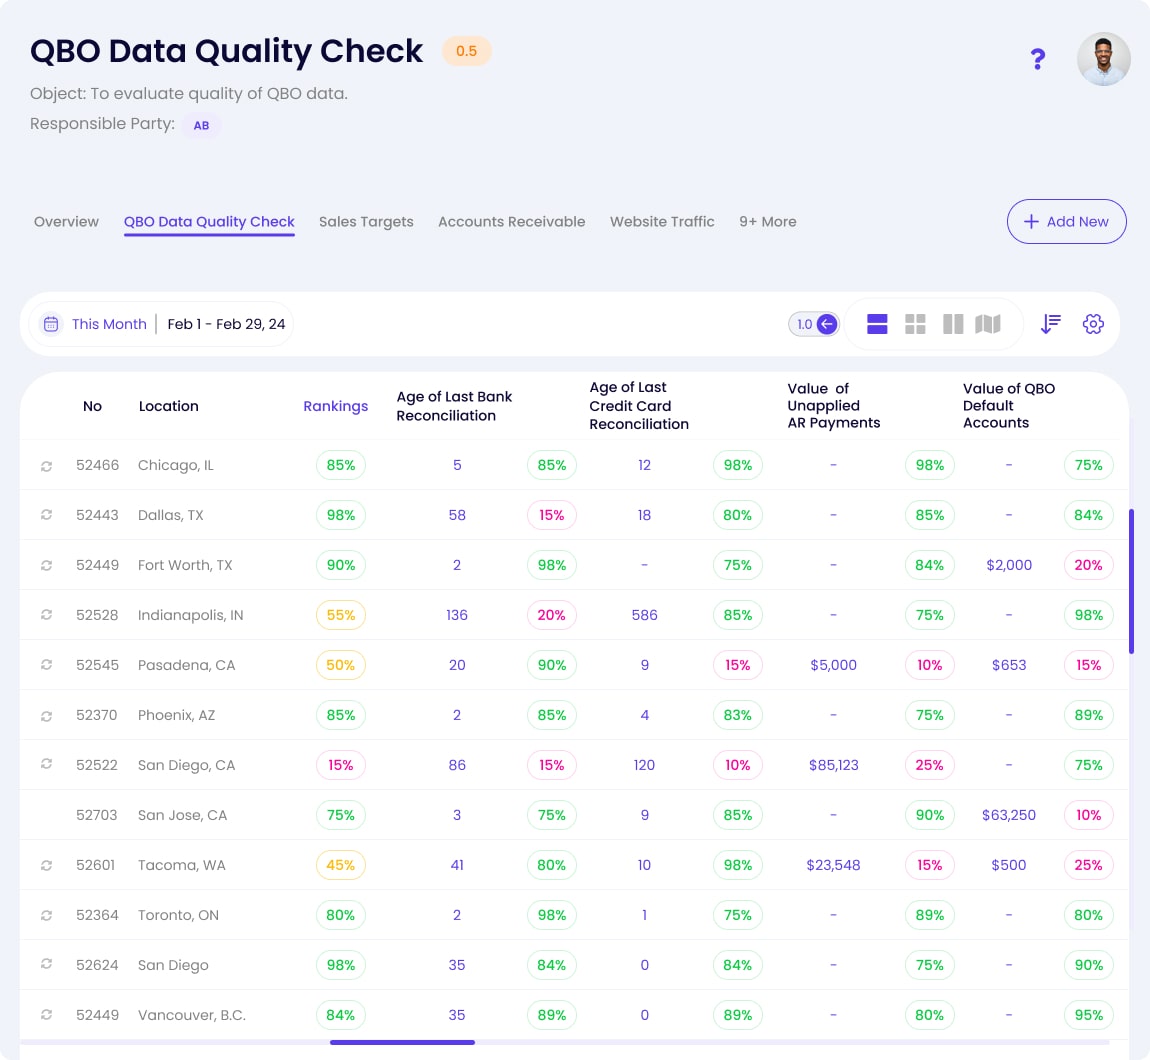Click the AB responsible party badge
Image resolution: width=1150 pixels, height=1060 pixels.
[x=201, y=125]
